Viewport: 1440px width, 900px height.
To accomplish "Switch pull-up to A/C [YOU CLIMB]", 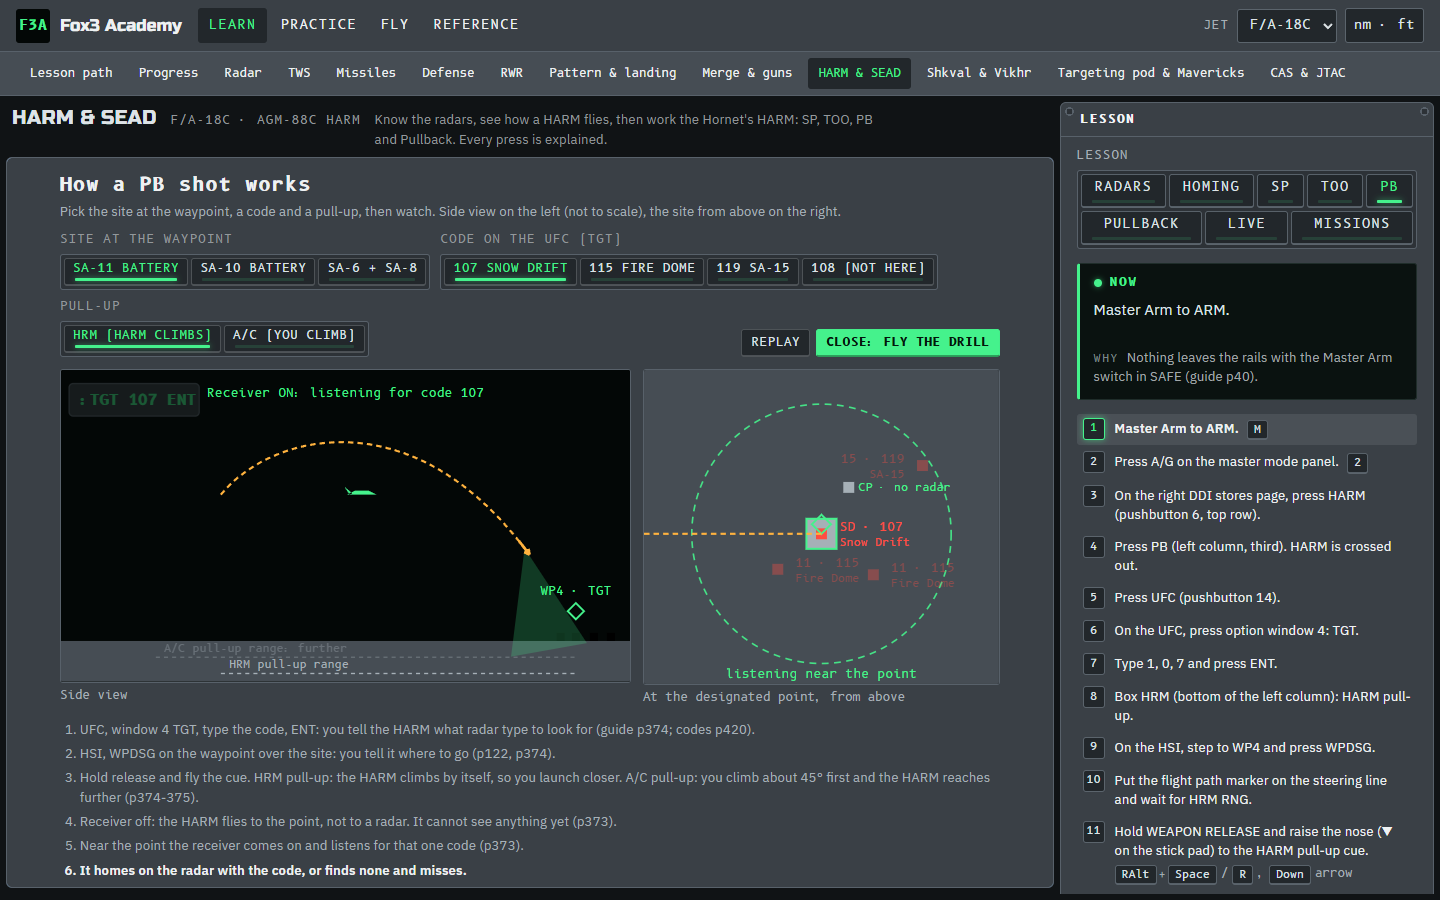I will tap(294, 337).
